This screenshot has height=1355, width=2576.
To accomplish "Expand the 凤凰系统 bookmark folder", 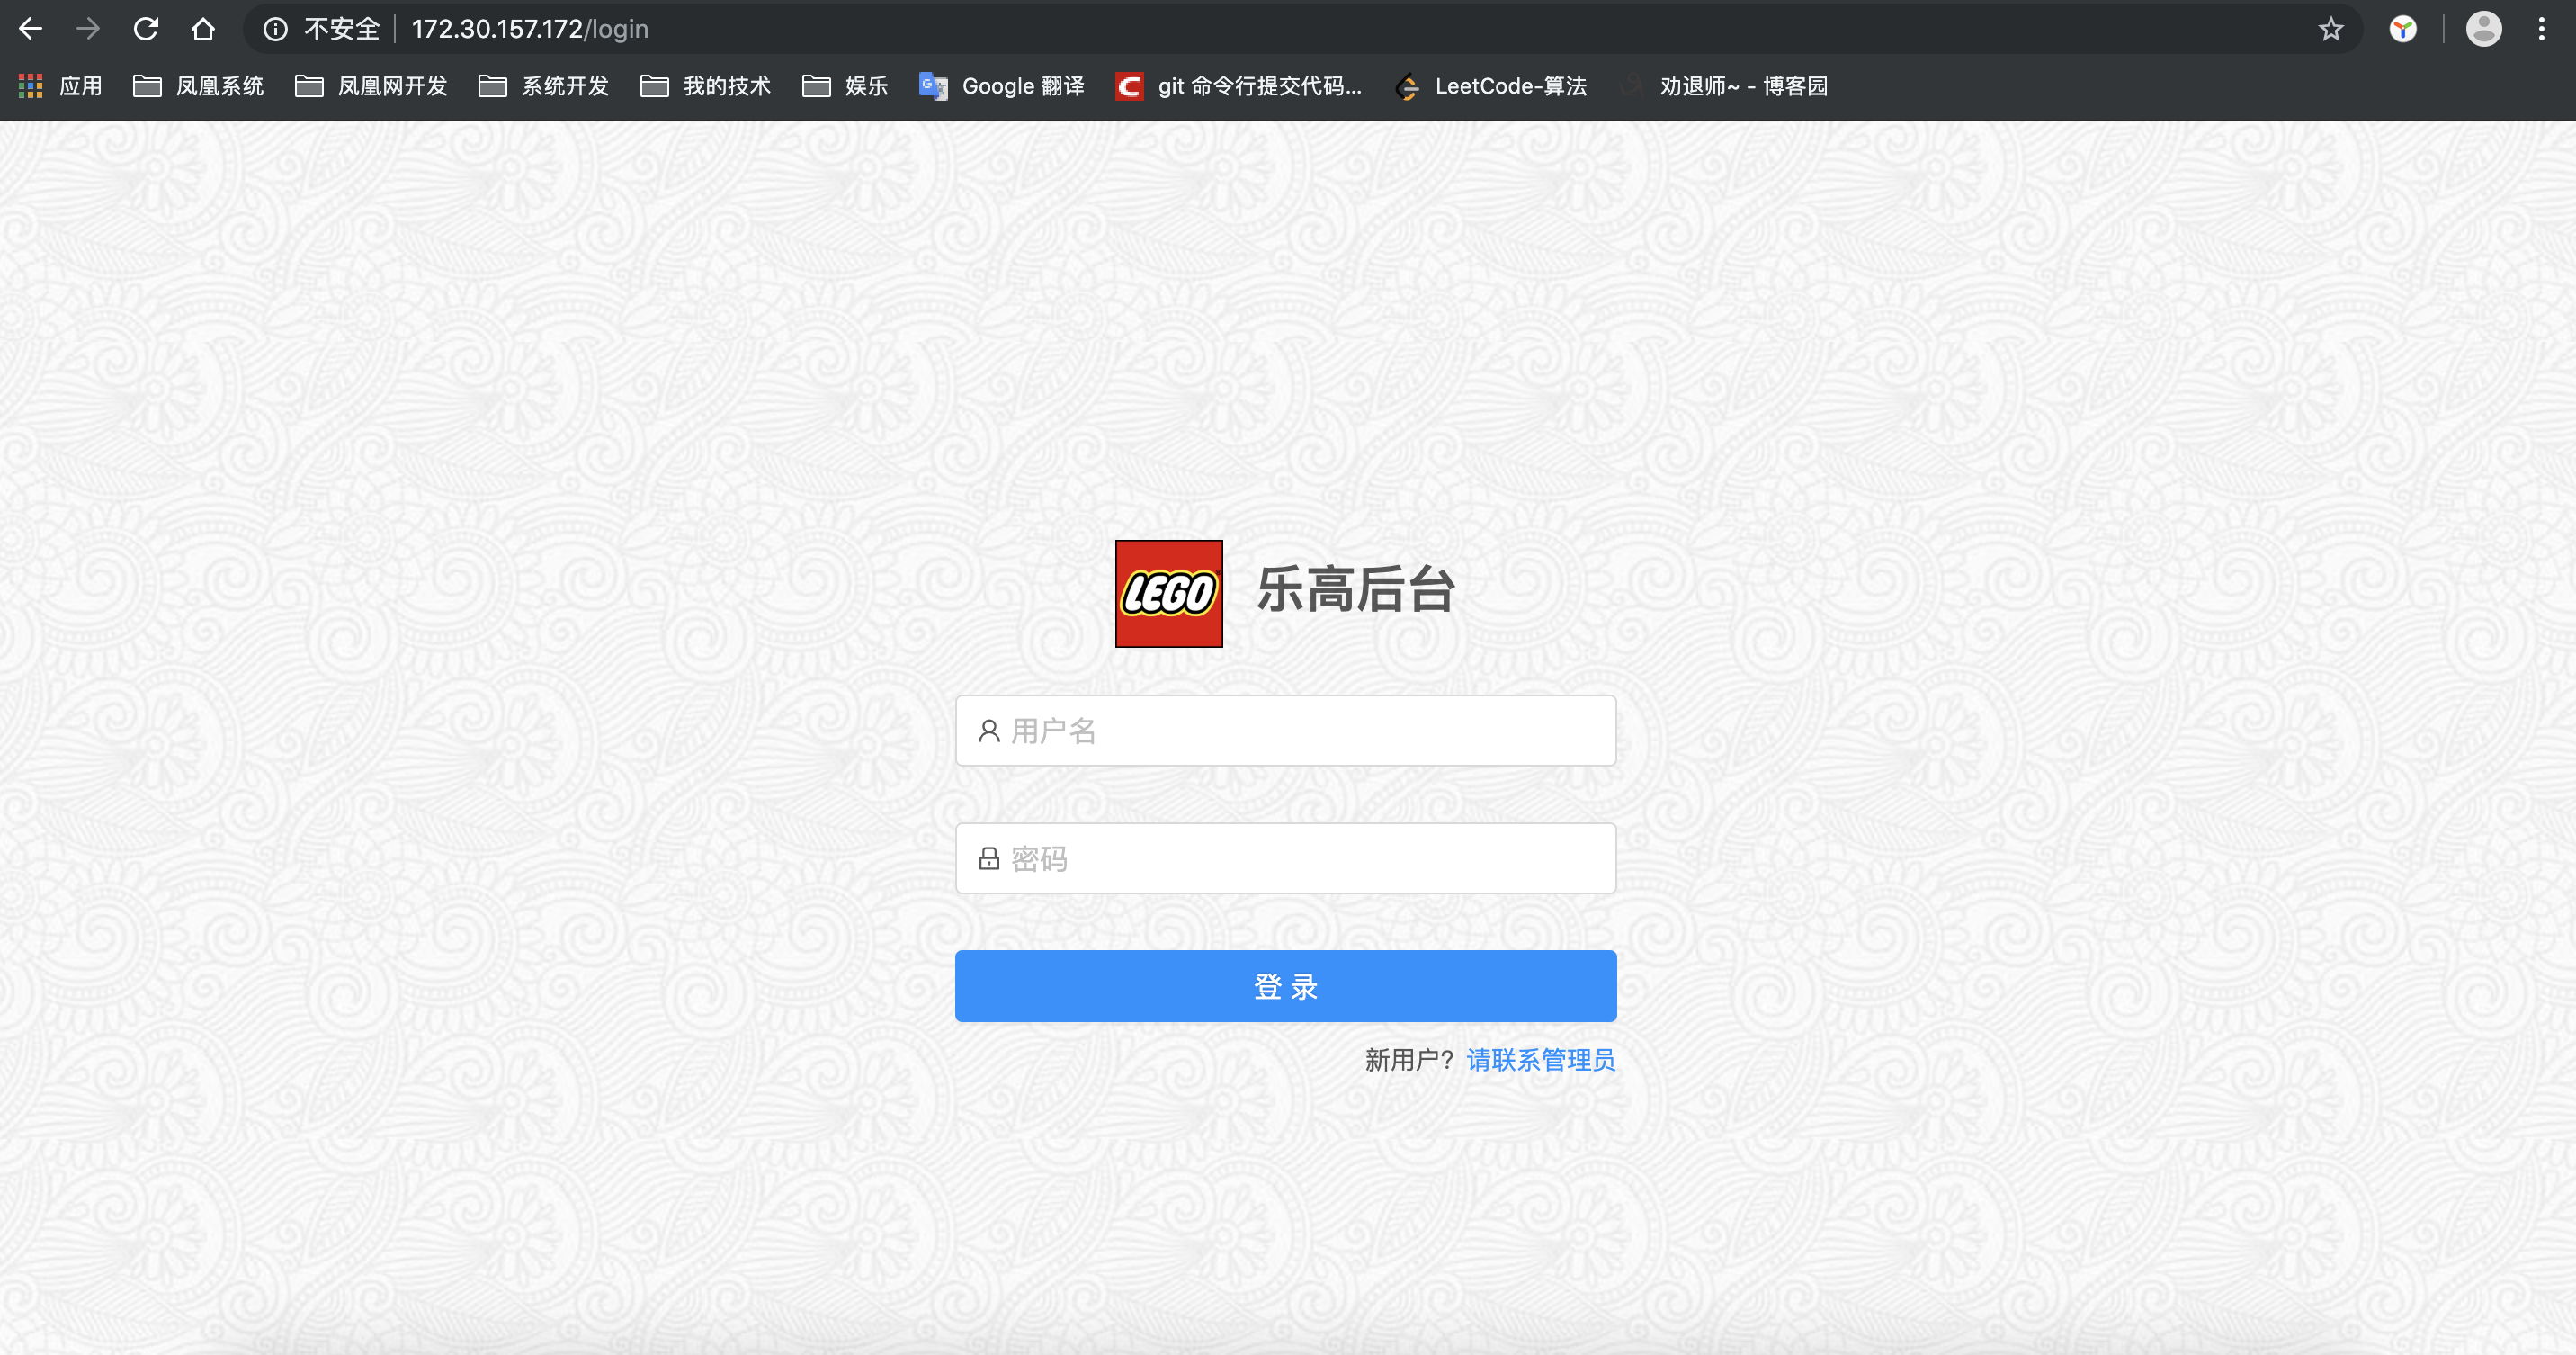I will [x=199, y=86].
